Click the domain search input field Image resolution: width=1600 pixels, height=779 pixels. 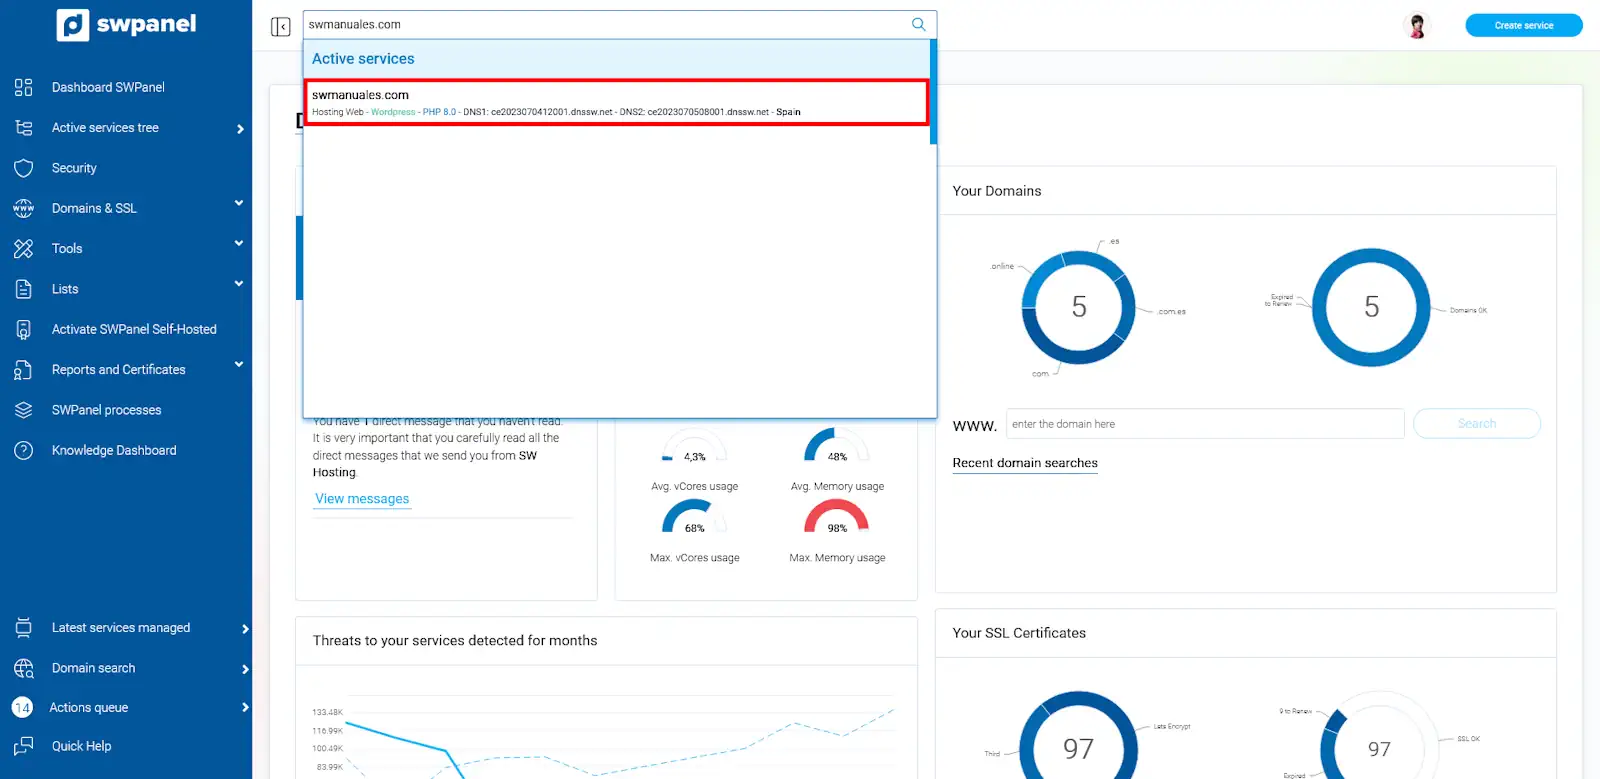[x=1204, y=424]
